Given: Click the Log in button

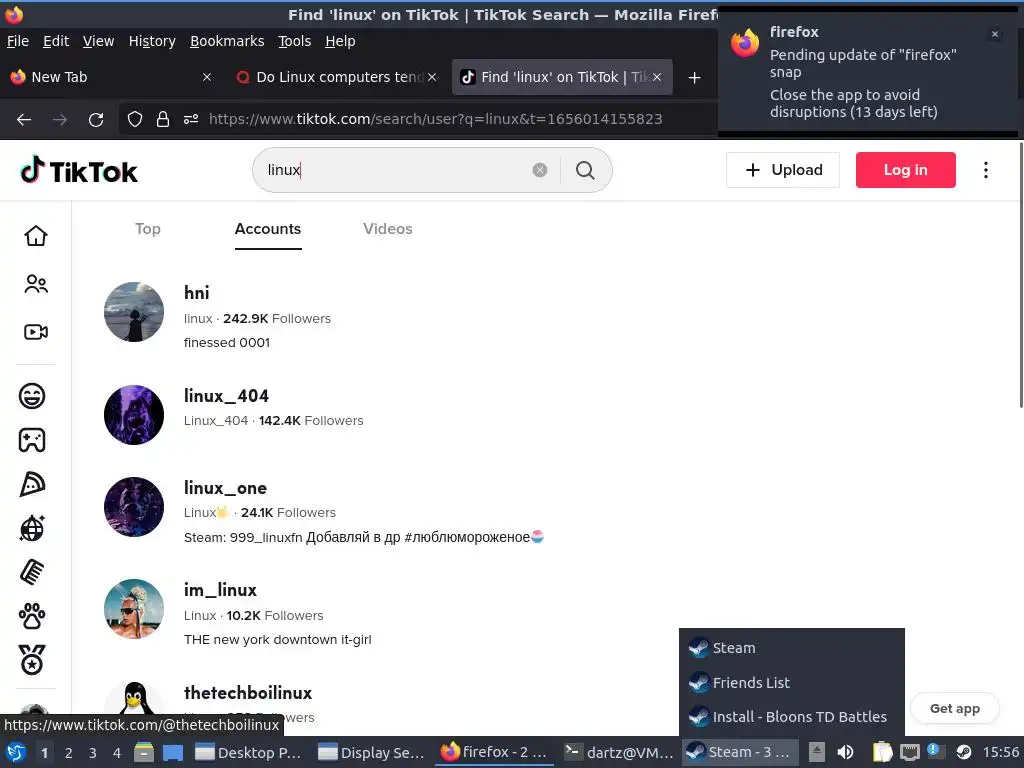Looking at the screenshot, I should tap(905, 170).
